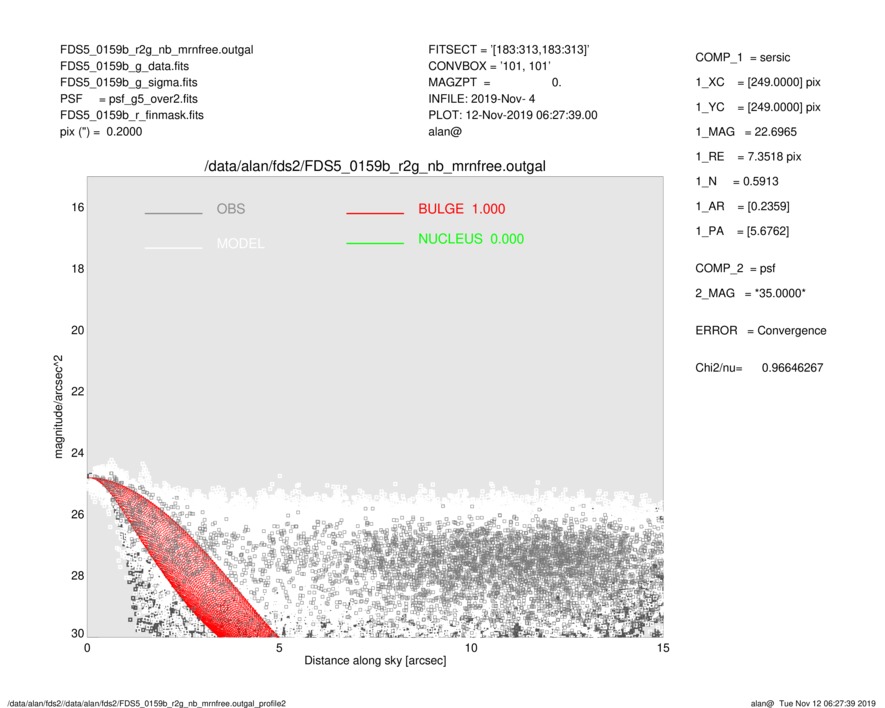Click the x-axis tick label 10
This screenshot has height=708, width=885.
click(471, 649)
